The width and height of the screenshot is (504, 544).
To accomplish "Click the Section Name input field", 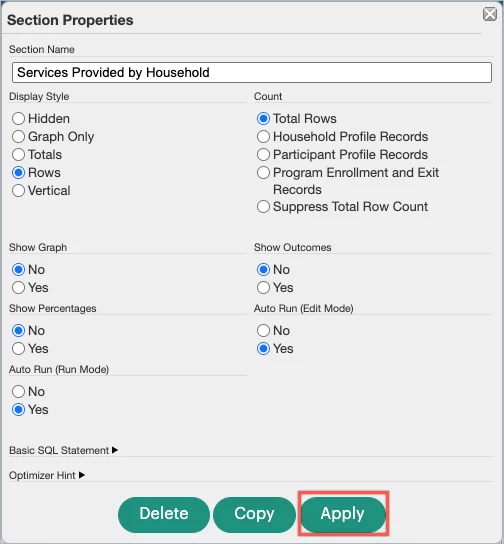I will [x=252, y=73].
